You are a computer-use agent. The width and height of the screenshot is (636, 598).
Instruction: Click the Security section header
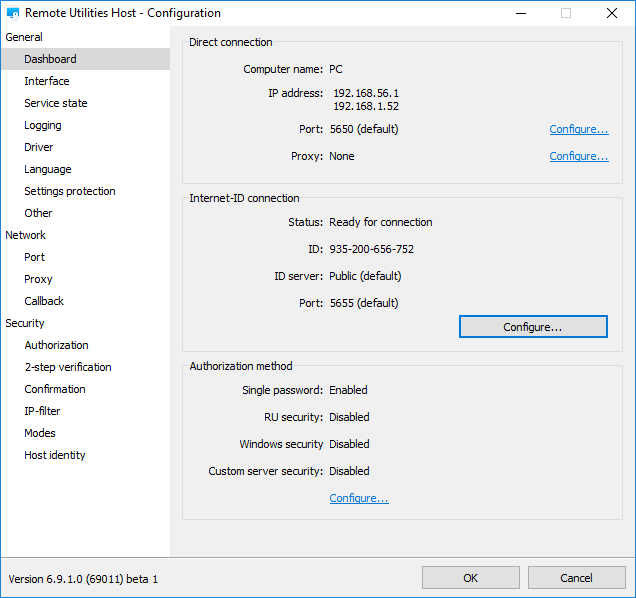(x=25, y=323)
